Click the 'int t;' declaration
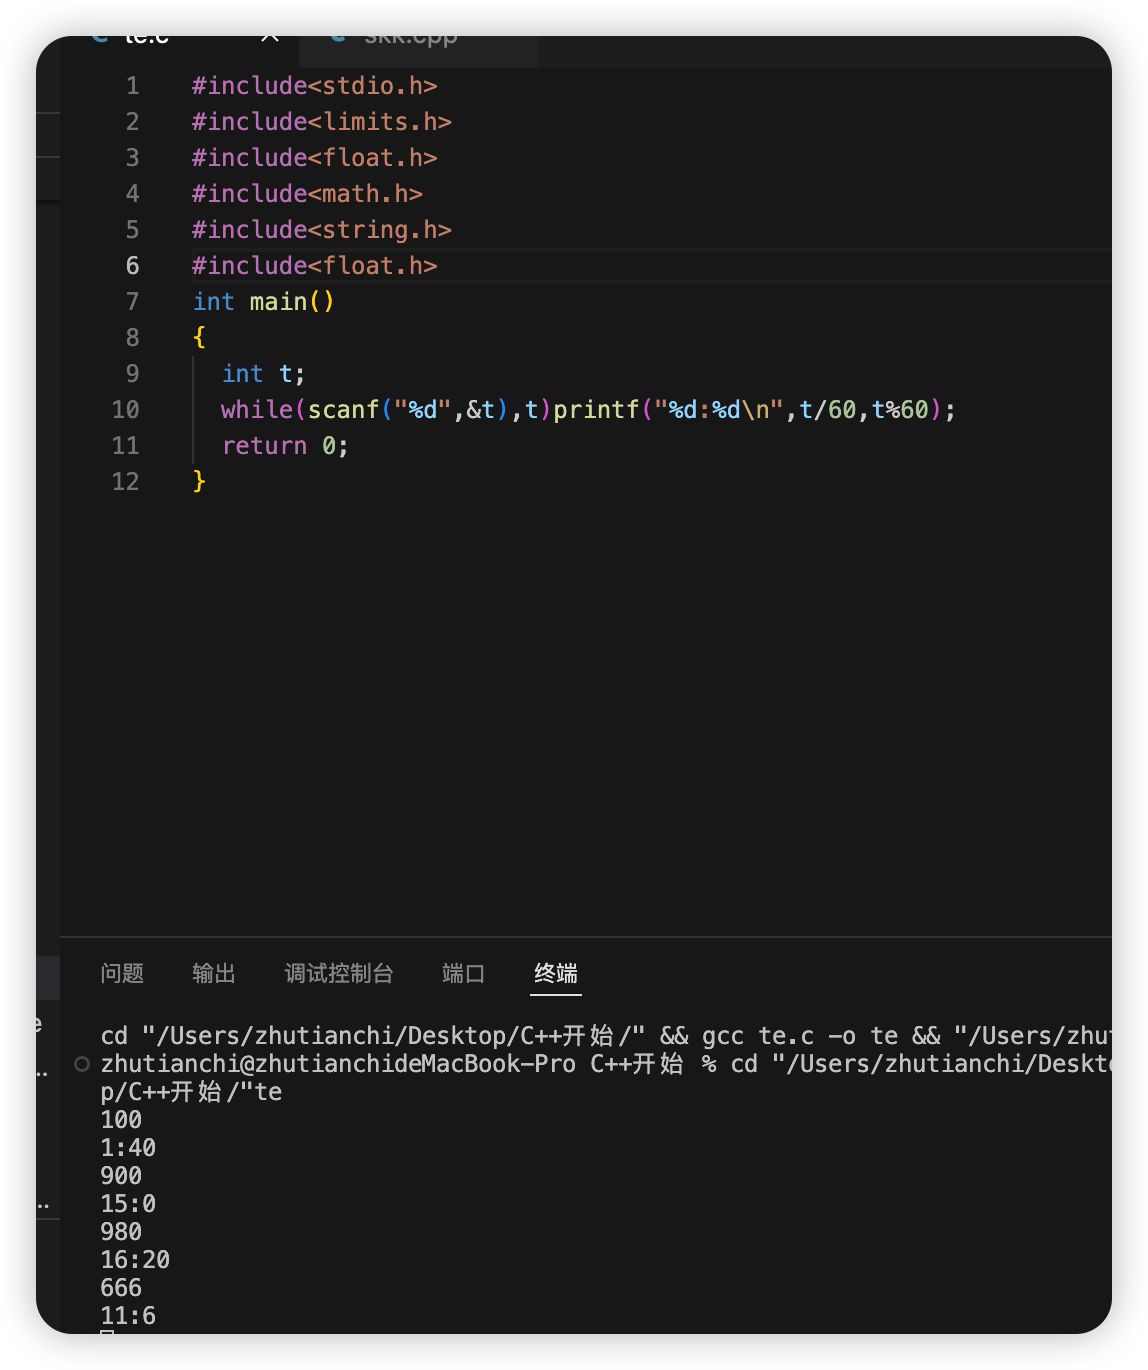This screenshot has height=1370, width=1148. tap(263, 374)
